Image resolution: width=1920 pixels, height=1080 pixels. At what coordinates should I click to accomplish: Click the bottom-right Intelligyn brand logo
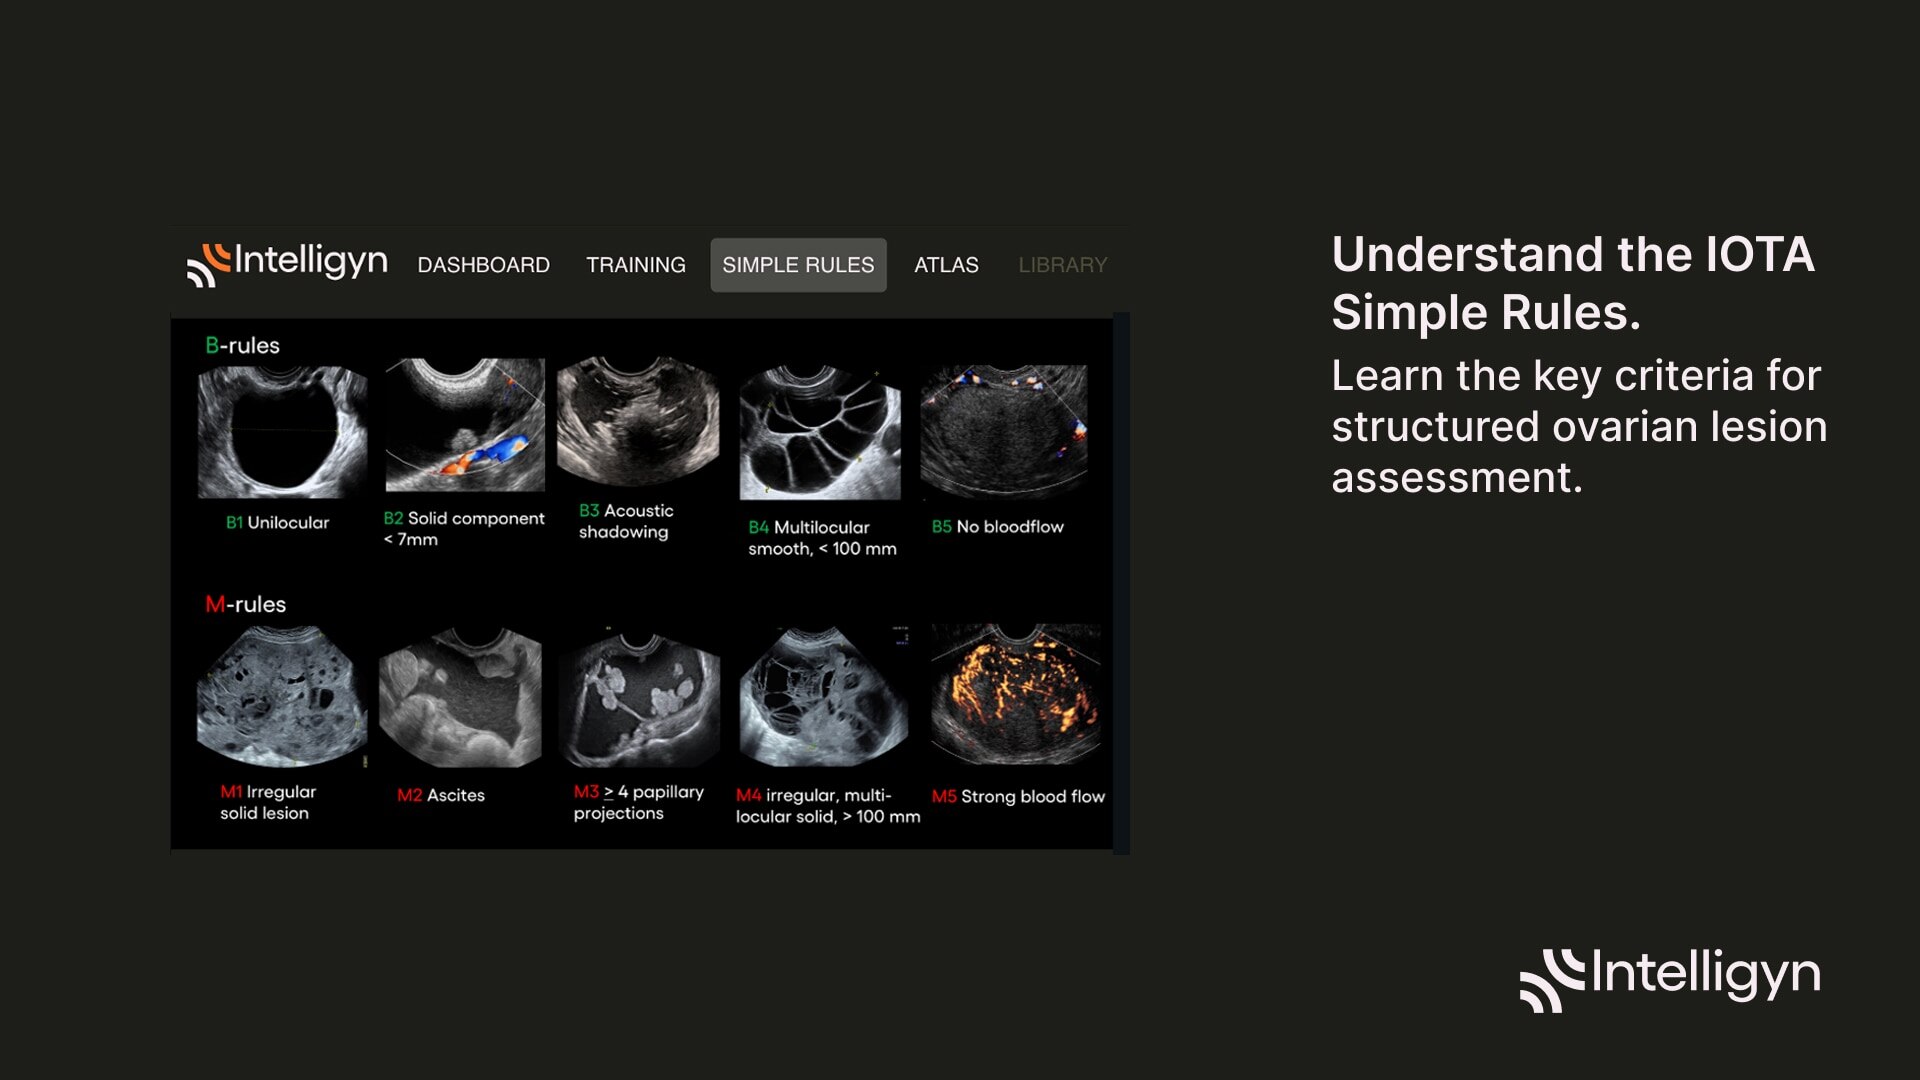click(x=1670, y=978)
